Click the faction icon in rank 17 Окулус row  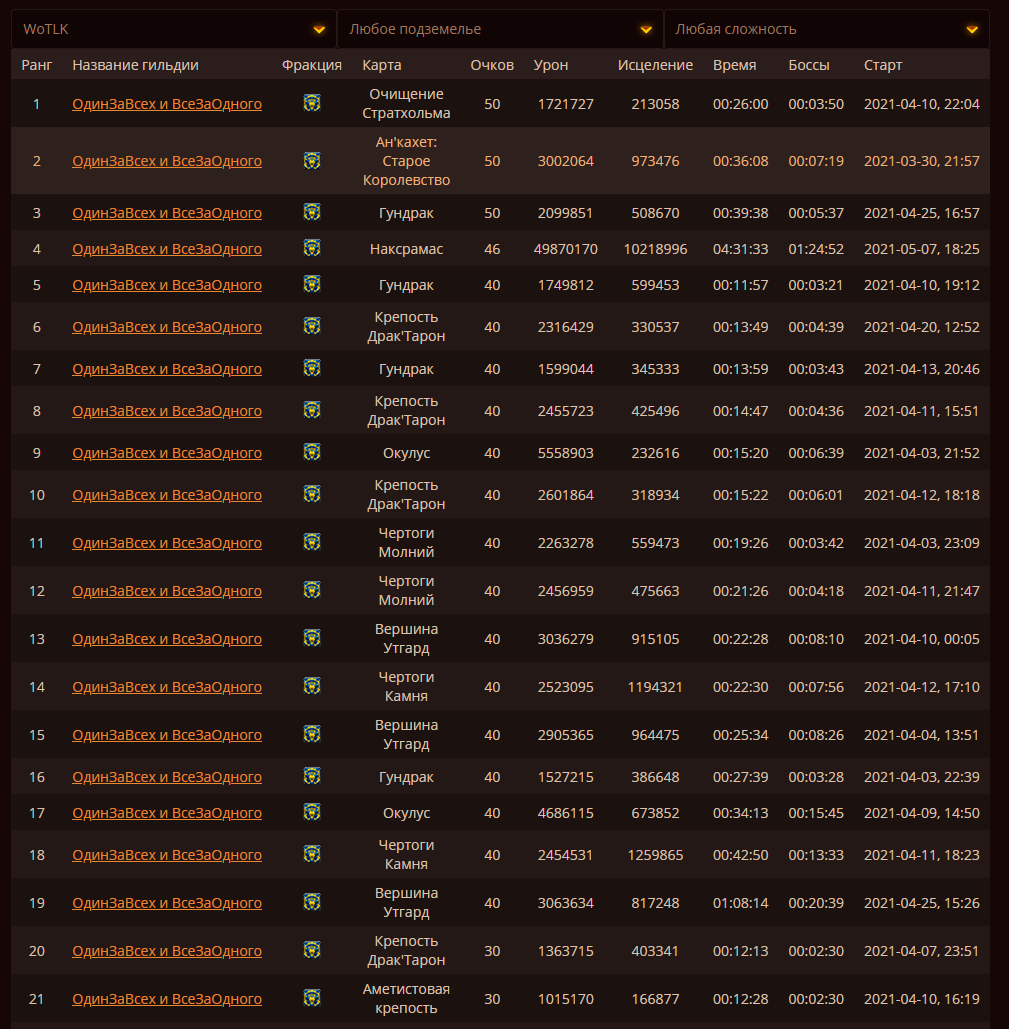312,812
